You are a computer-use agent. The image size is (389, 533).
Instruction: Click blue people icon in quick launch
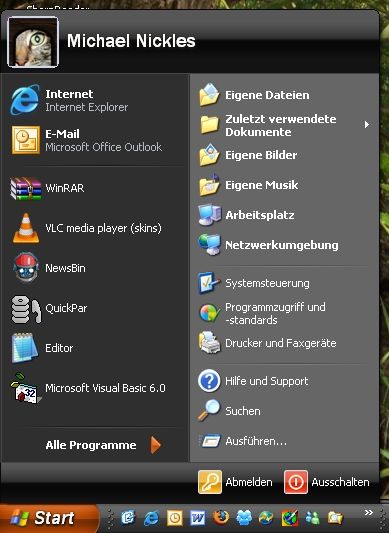(244, 518)
